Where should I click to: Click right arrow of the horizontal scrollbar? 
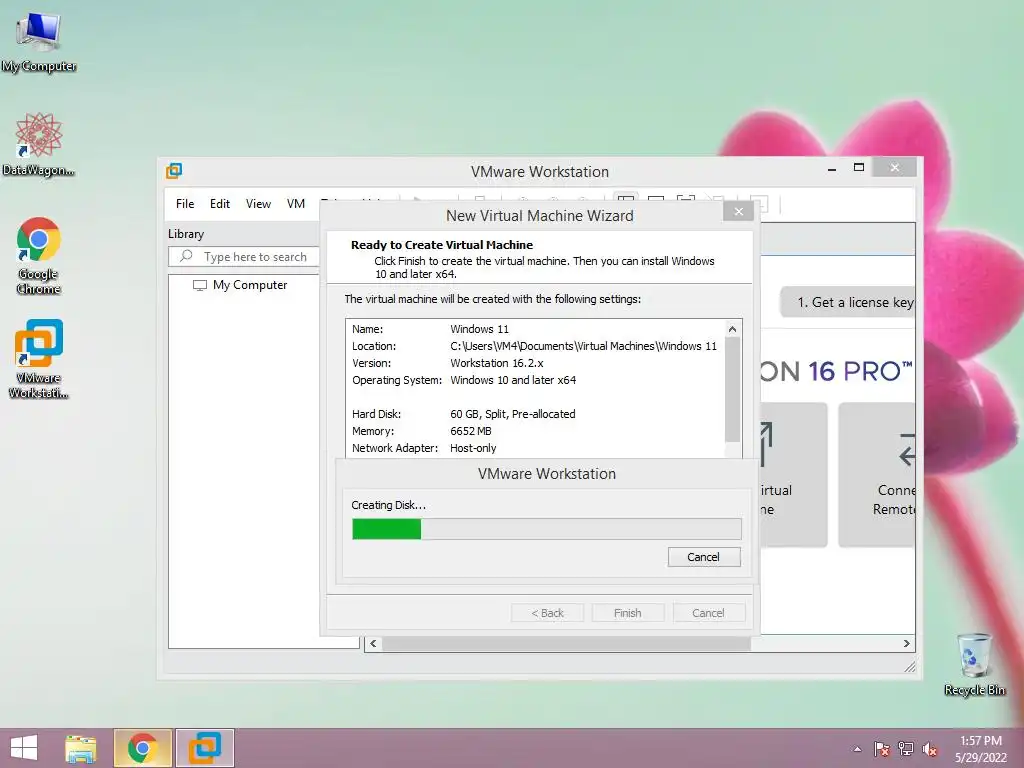[x=906, y=644]
